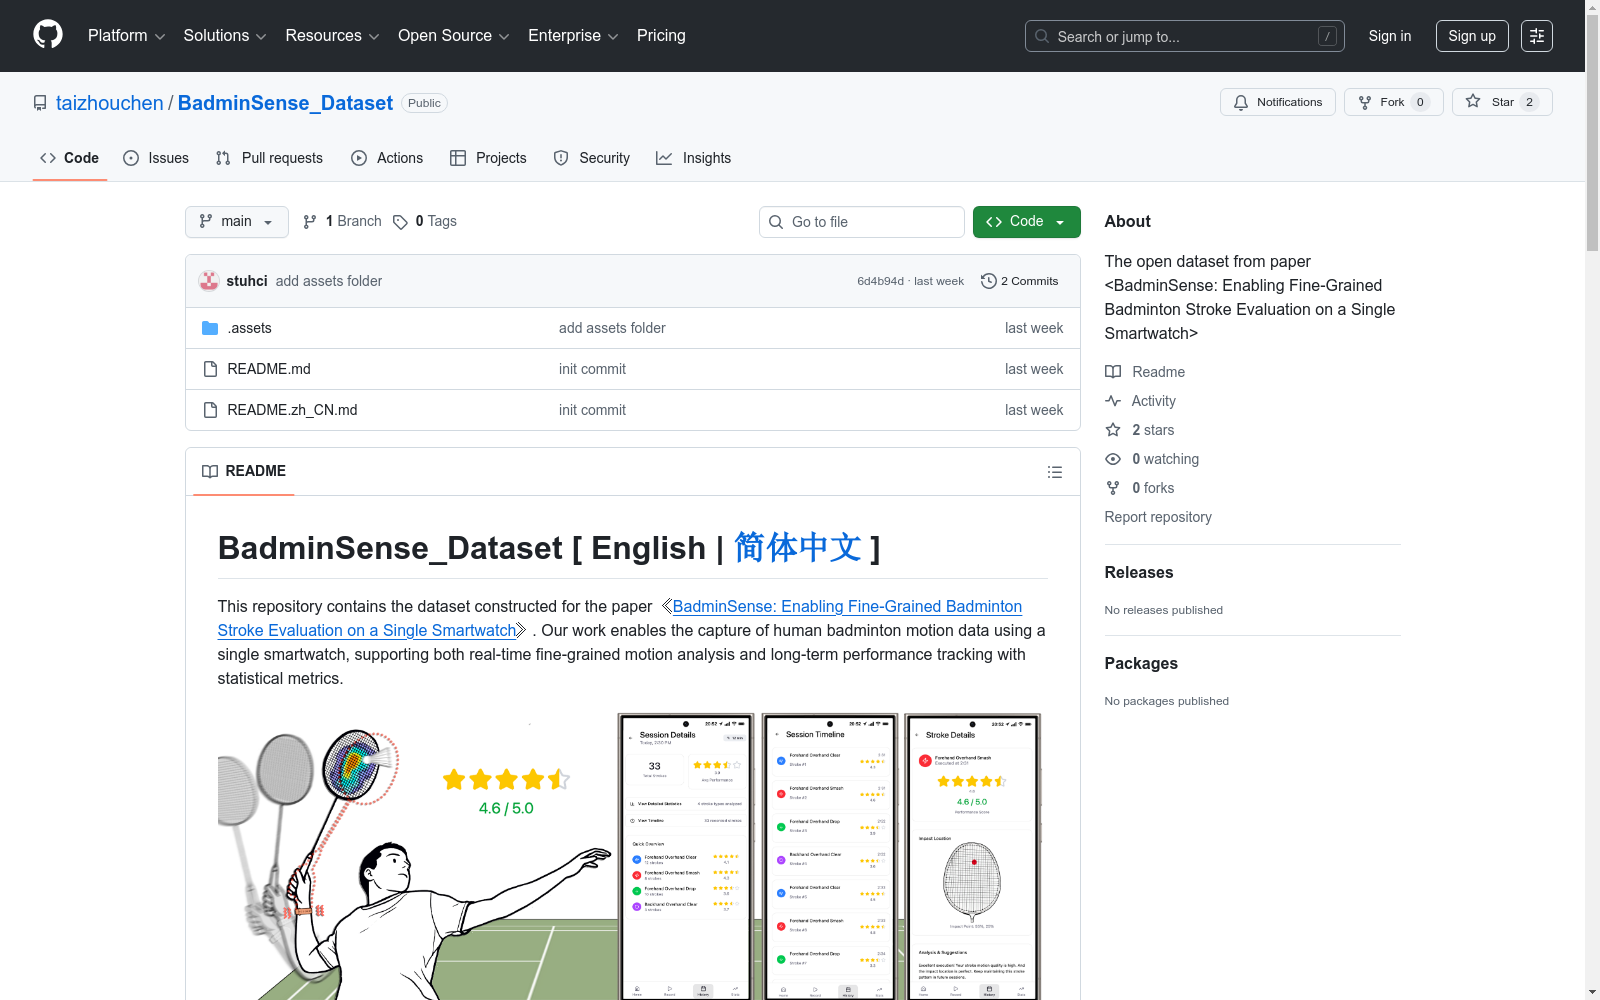Click the Notifications bell button
The height and width of the screenshot is (1000, 1600).
(x=1277, y=102)
